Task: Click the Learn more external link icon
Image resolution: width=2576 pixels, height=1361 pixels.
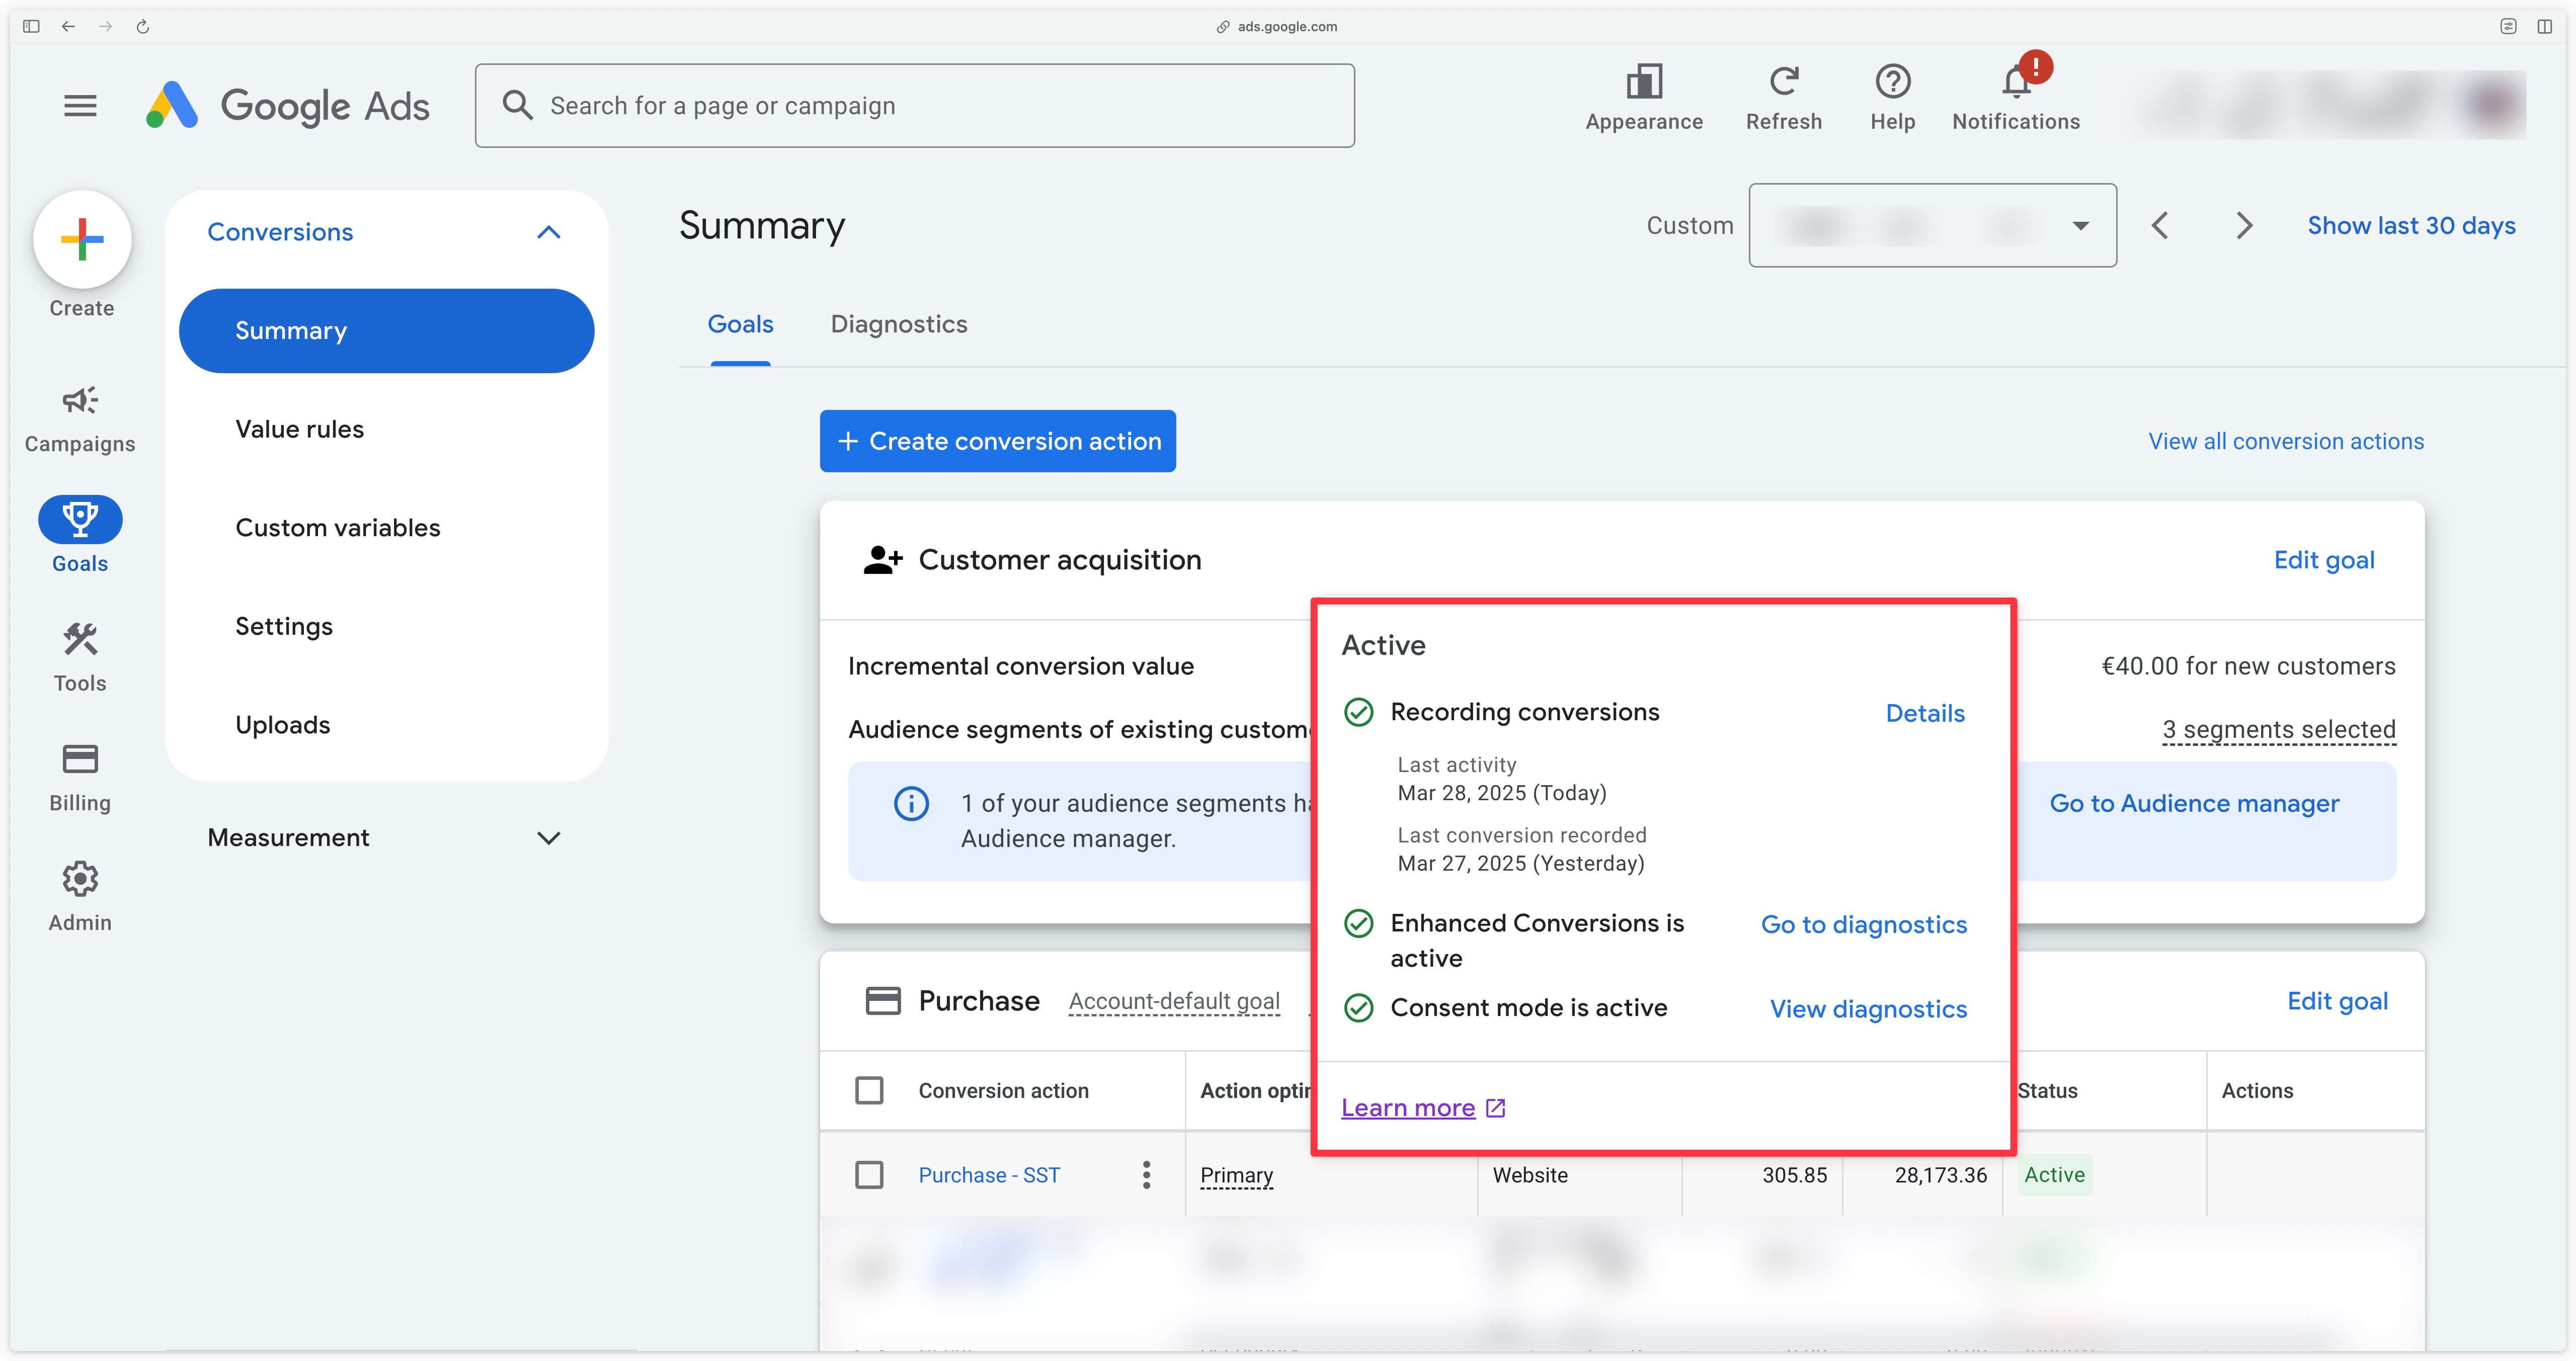Action: point(1496,1108)
